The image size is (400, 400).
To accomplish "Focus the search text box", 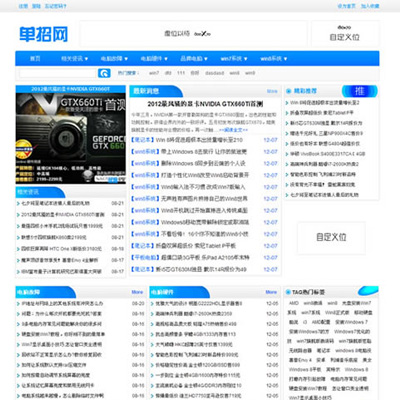I will pyautogui.click(x=58, y=73).
